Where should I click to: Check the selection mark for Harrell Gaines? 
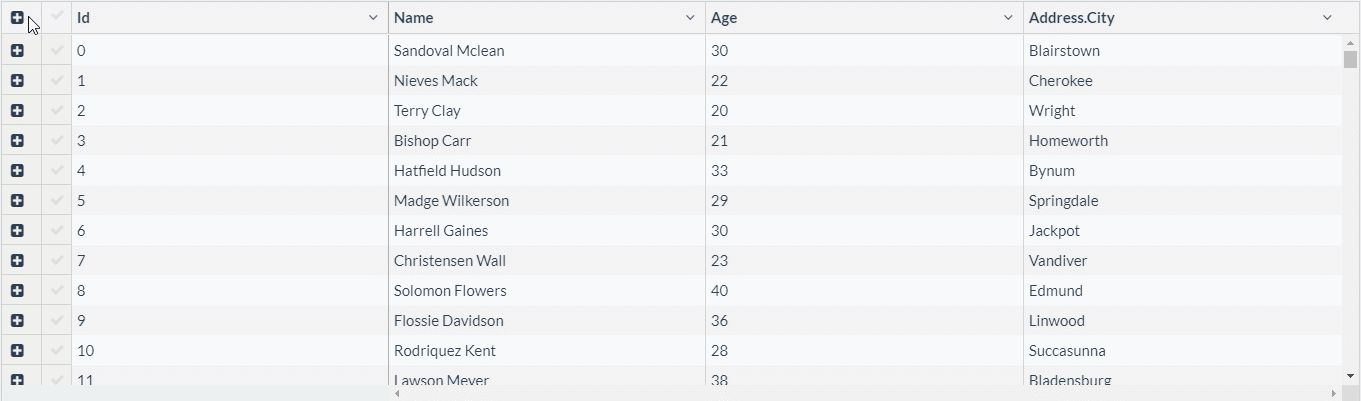[57, 231]
